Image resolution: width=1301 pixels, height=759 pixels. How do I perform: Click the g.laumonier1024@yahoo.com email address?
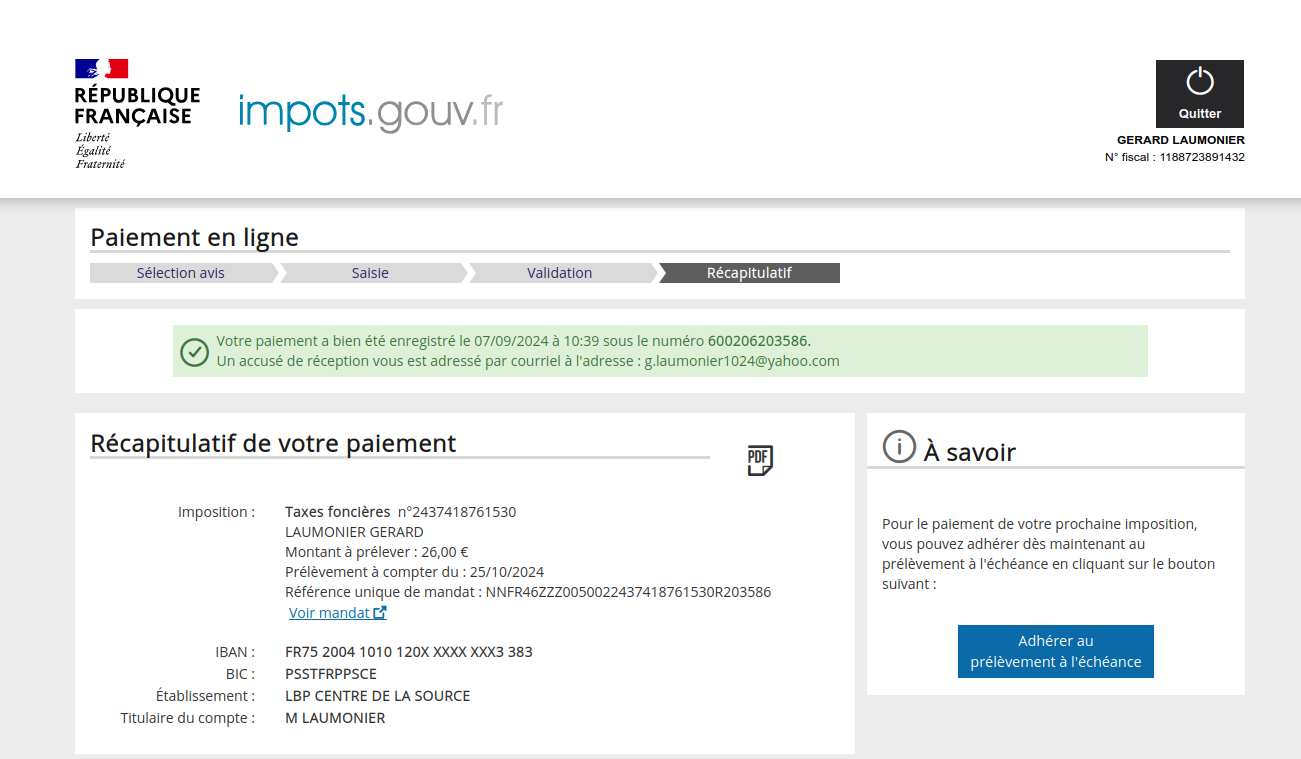(741, 361)
